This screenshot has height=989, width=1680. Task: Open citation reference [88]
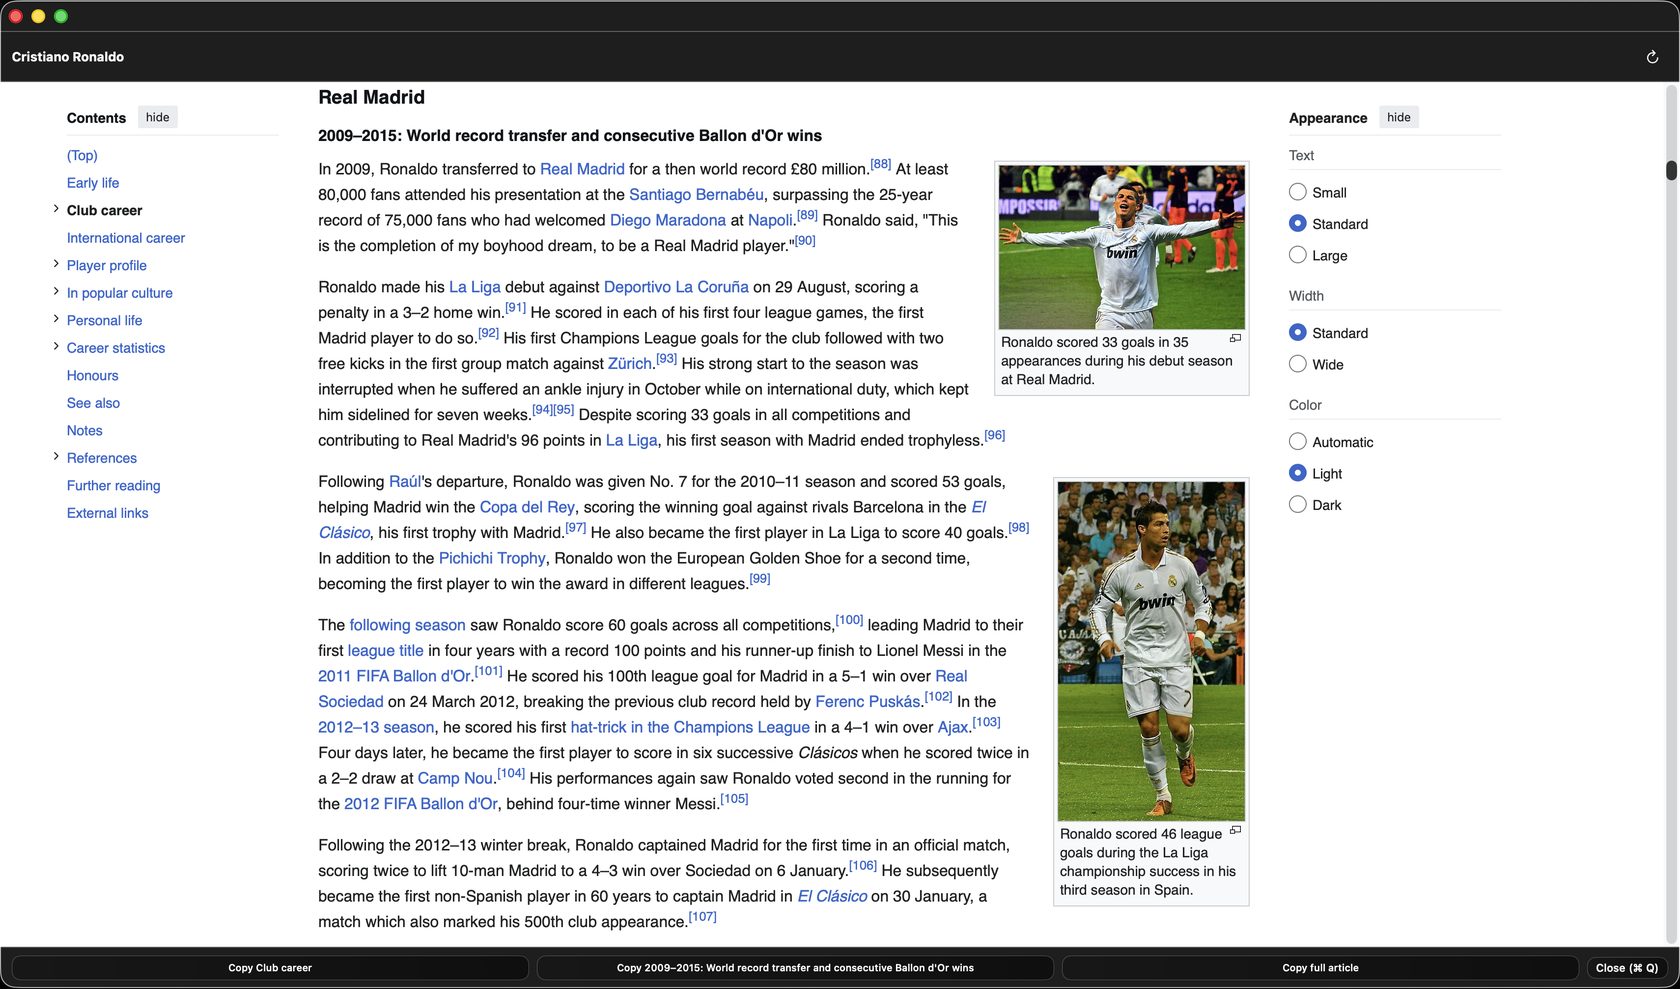click(880, 164)
